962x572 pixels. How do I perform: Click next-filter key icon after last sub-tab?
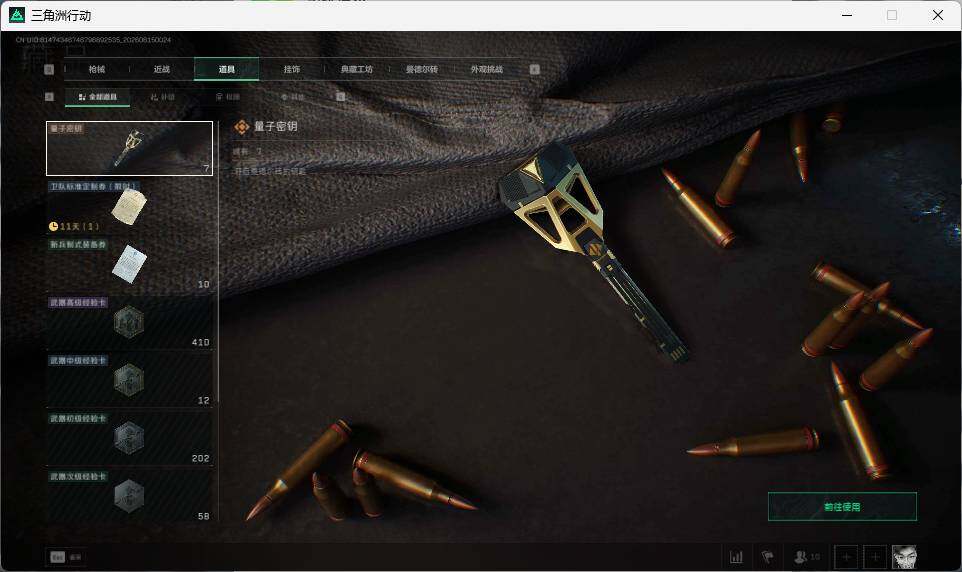coord(341,97)
